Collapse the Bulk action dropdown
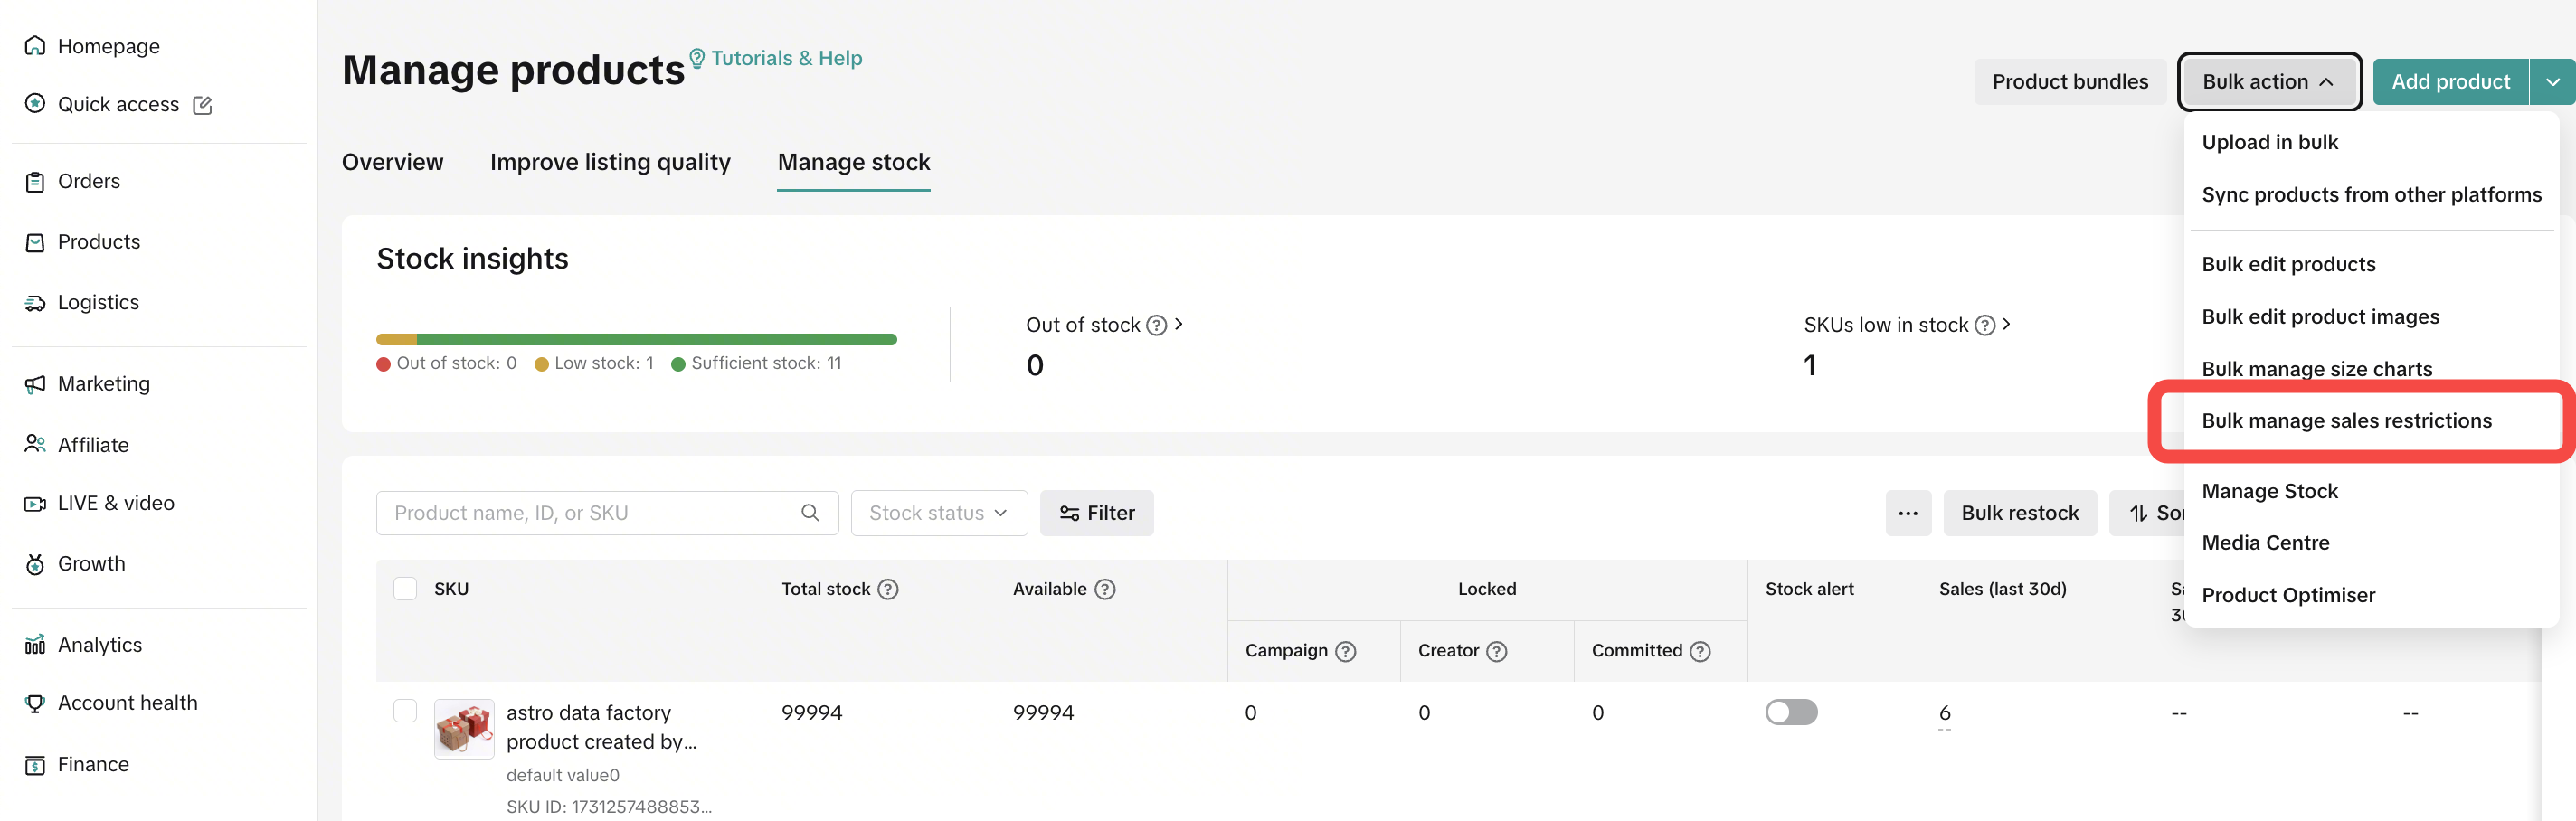The image size is (2576, 821). coord(2268,82)
